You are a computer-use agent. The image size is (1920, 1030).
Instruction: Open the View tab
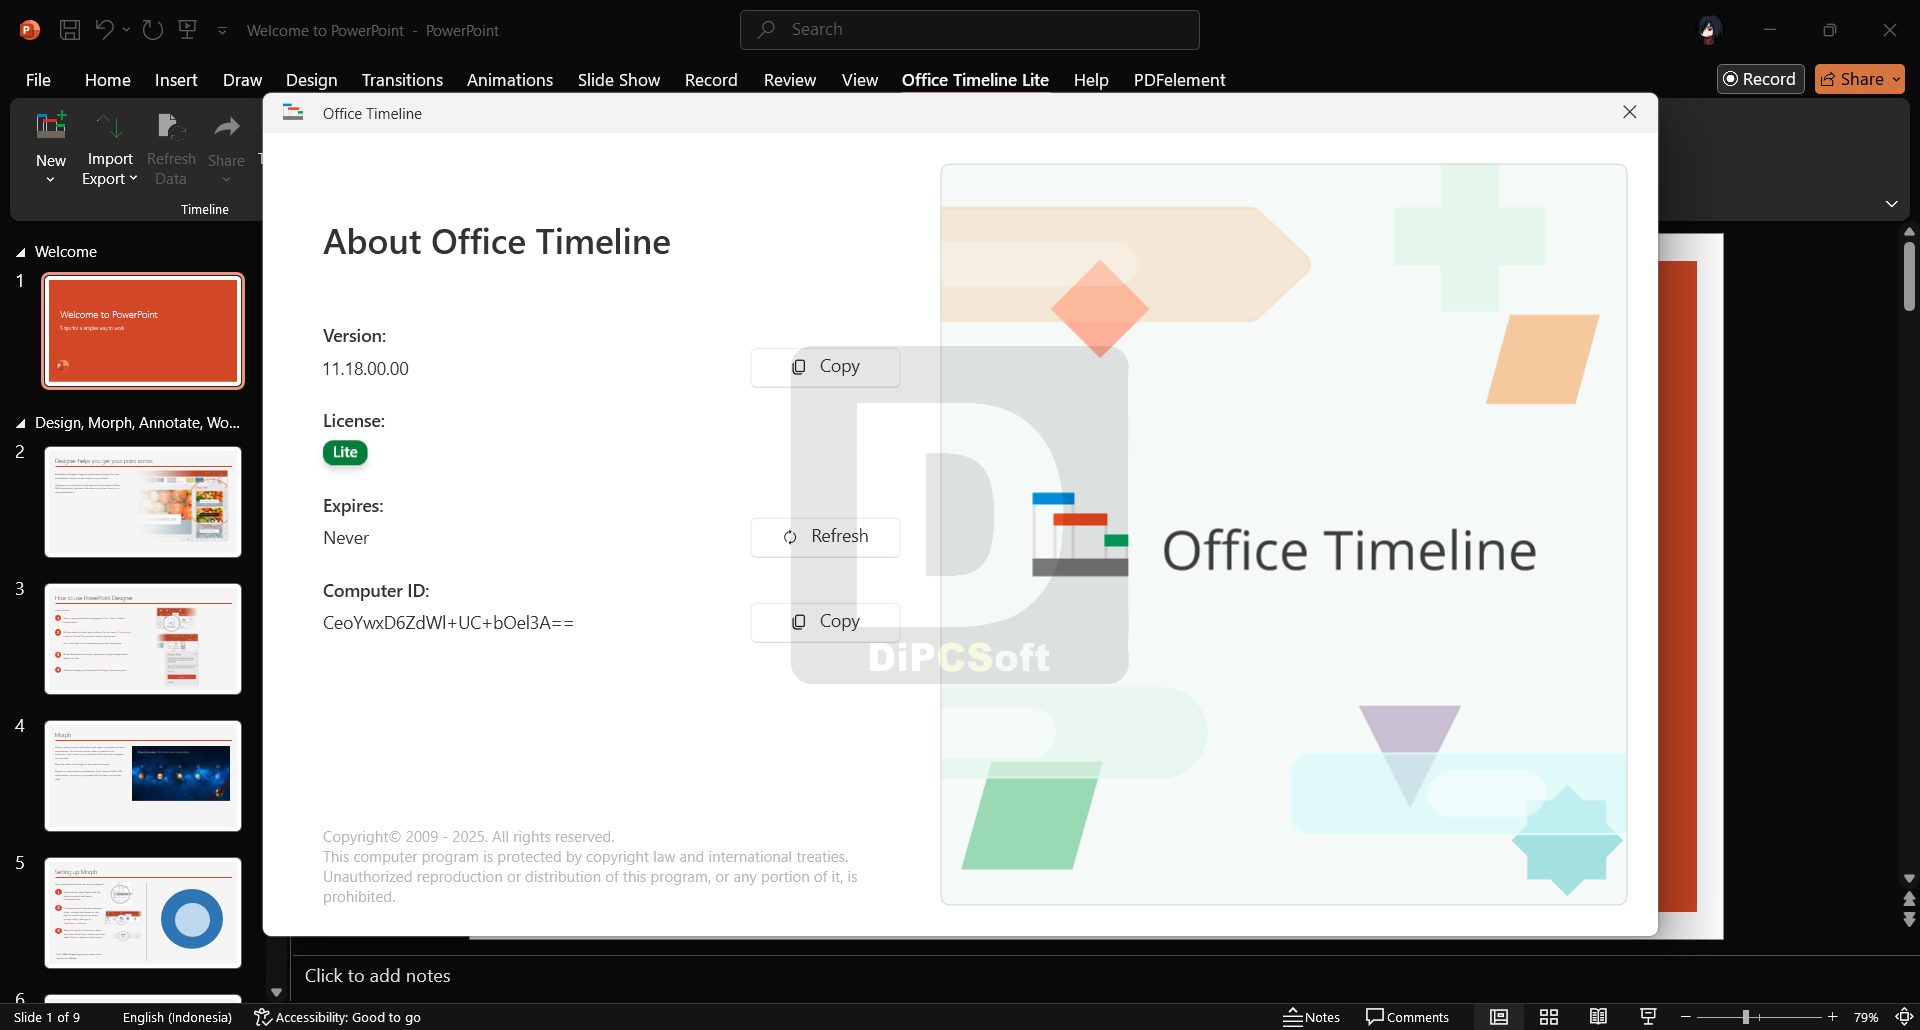coord(860,80)
